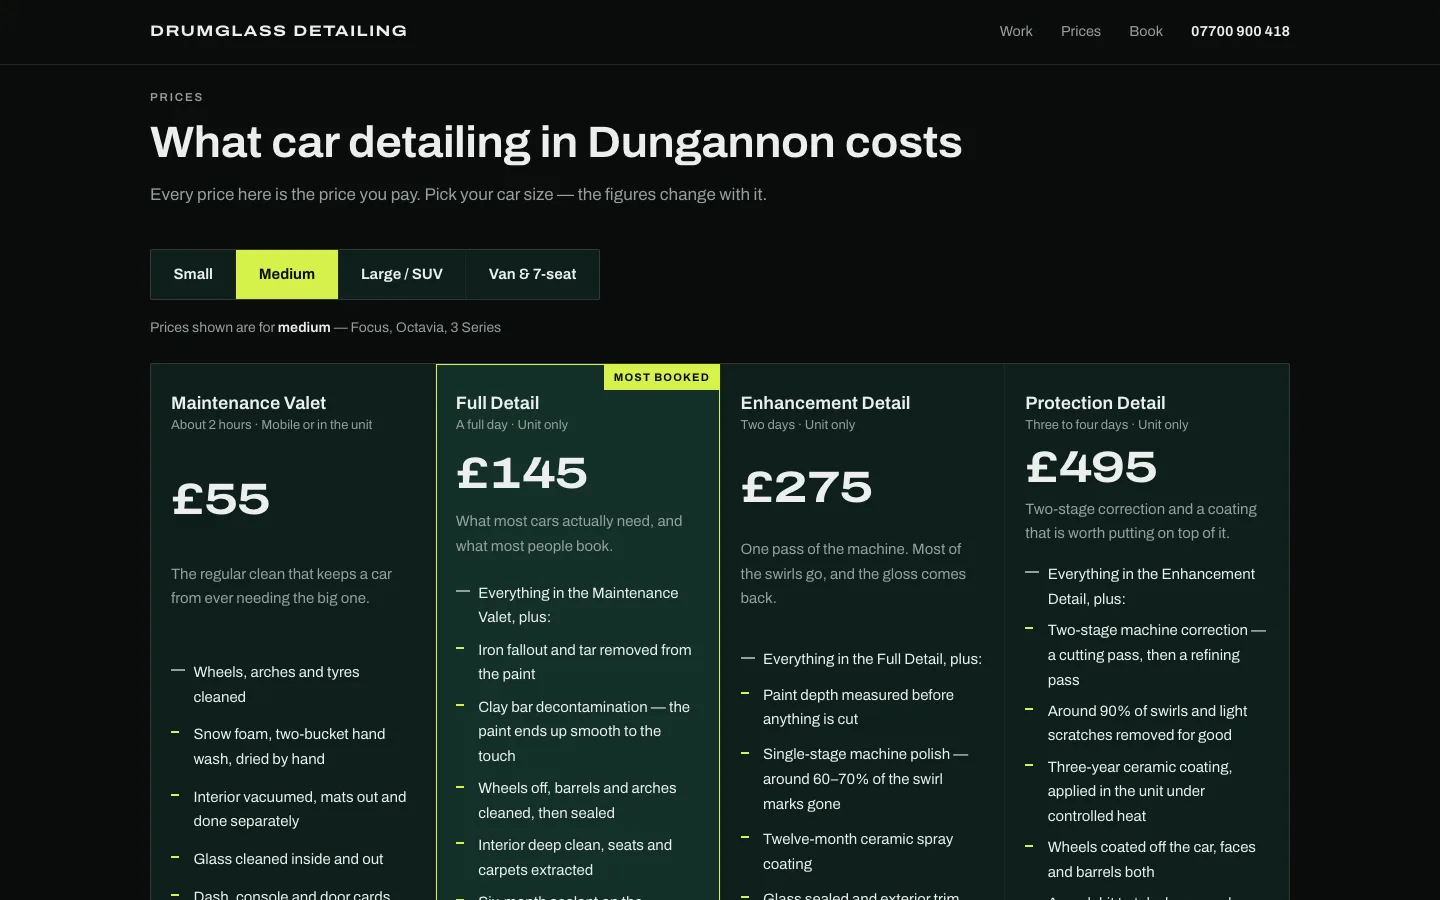Click 'About 2 hours · Mobile or in the unit'
This screenshot has height=900, width=1440.
[x=271, y=425]
